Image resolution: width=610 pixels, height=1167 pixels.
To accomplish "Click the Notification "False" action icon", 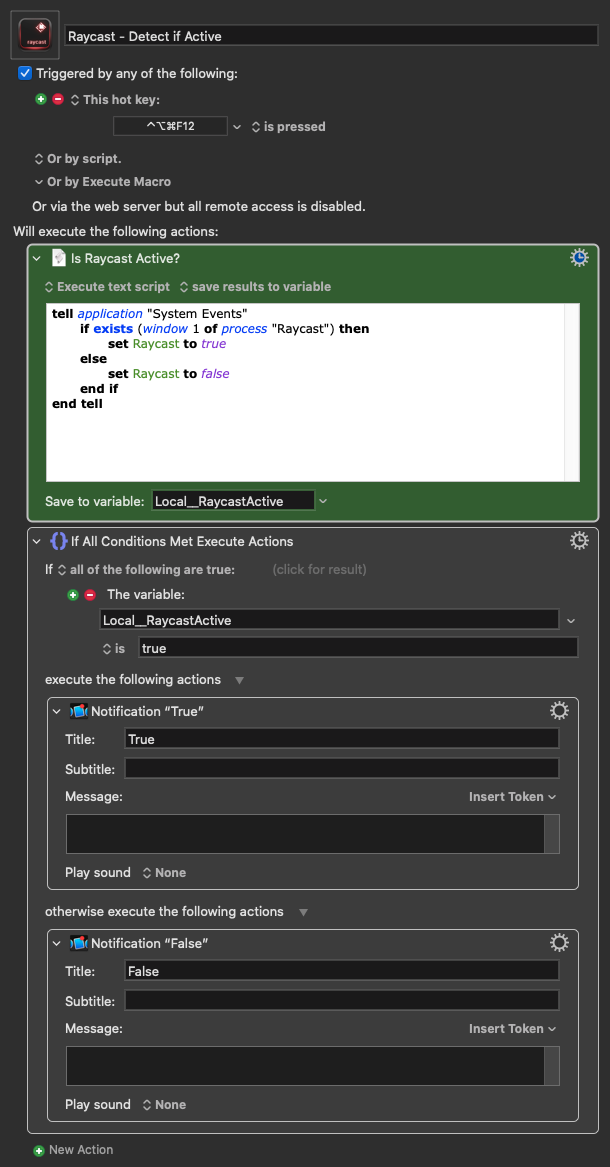I will 79,944.
